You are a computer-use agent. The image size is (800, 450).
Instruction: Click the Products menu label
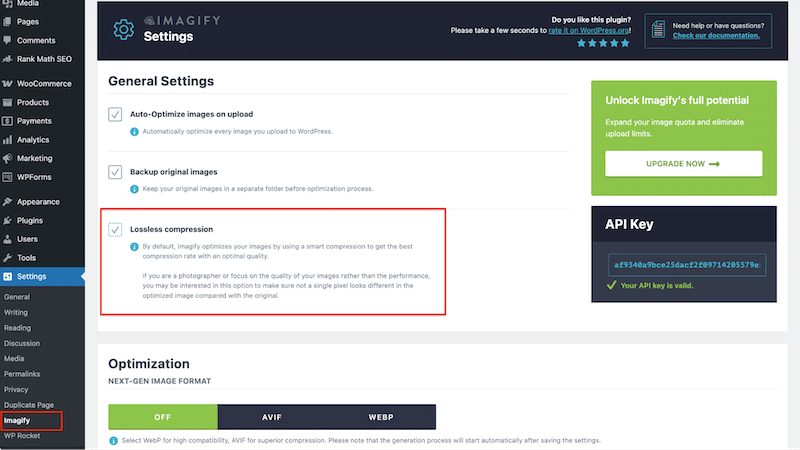point(33,103)
